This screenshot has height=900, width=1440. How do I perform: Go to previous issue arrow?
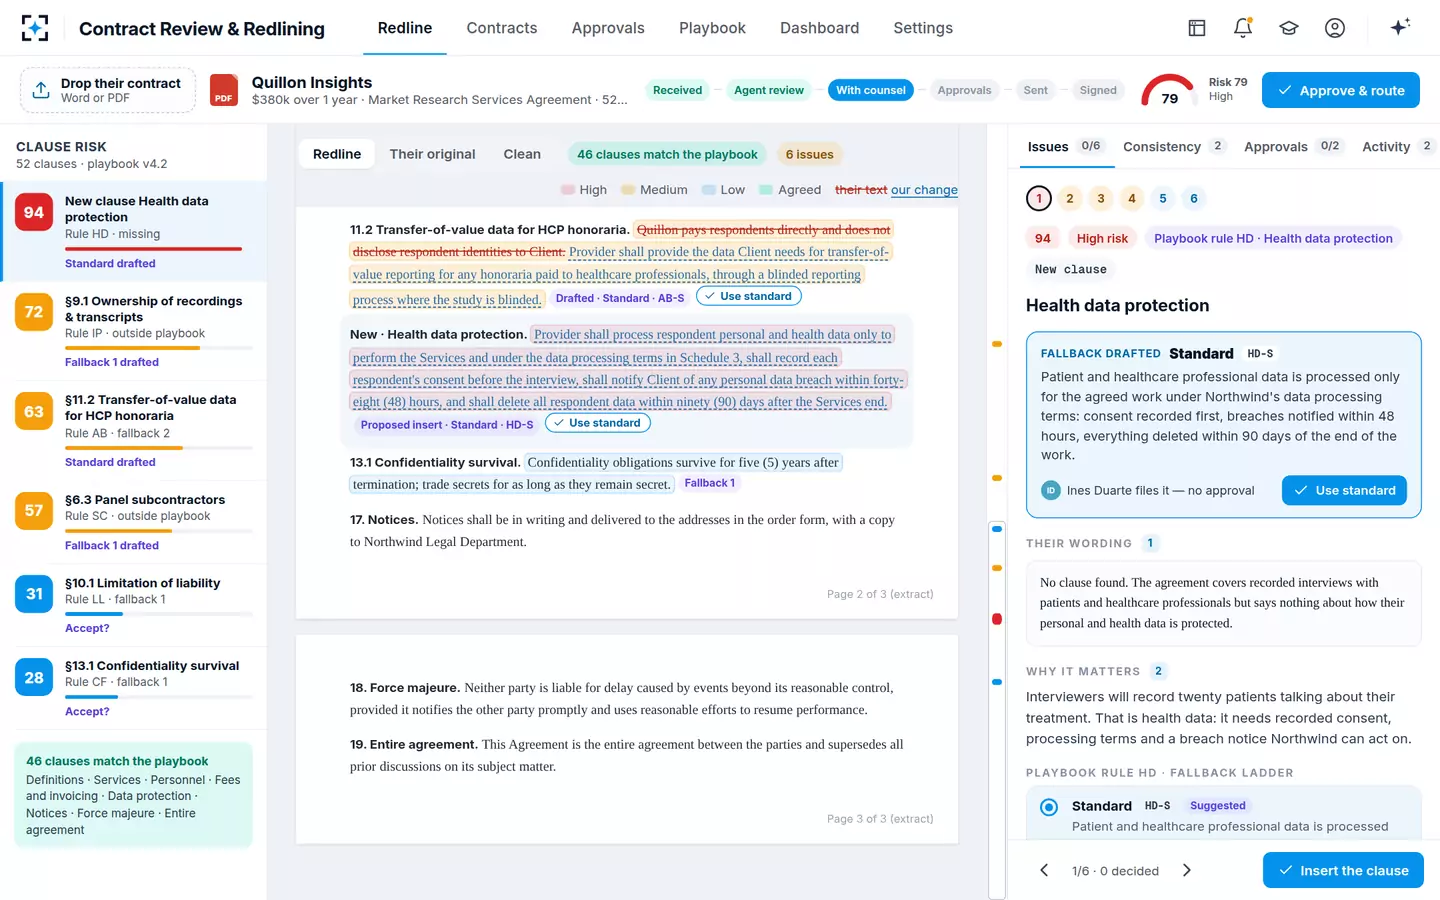tap(1044, 870)
